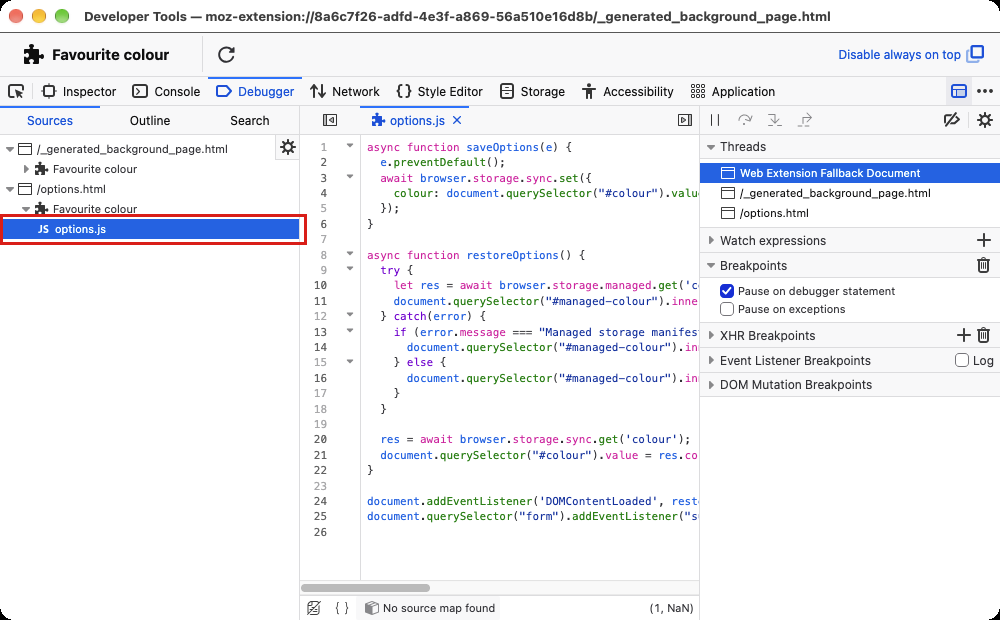The height and width of the screenshot is (620, 1000).
Task: Close the options.js editor tab
Action: point(457,120)
